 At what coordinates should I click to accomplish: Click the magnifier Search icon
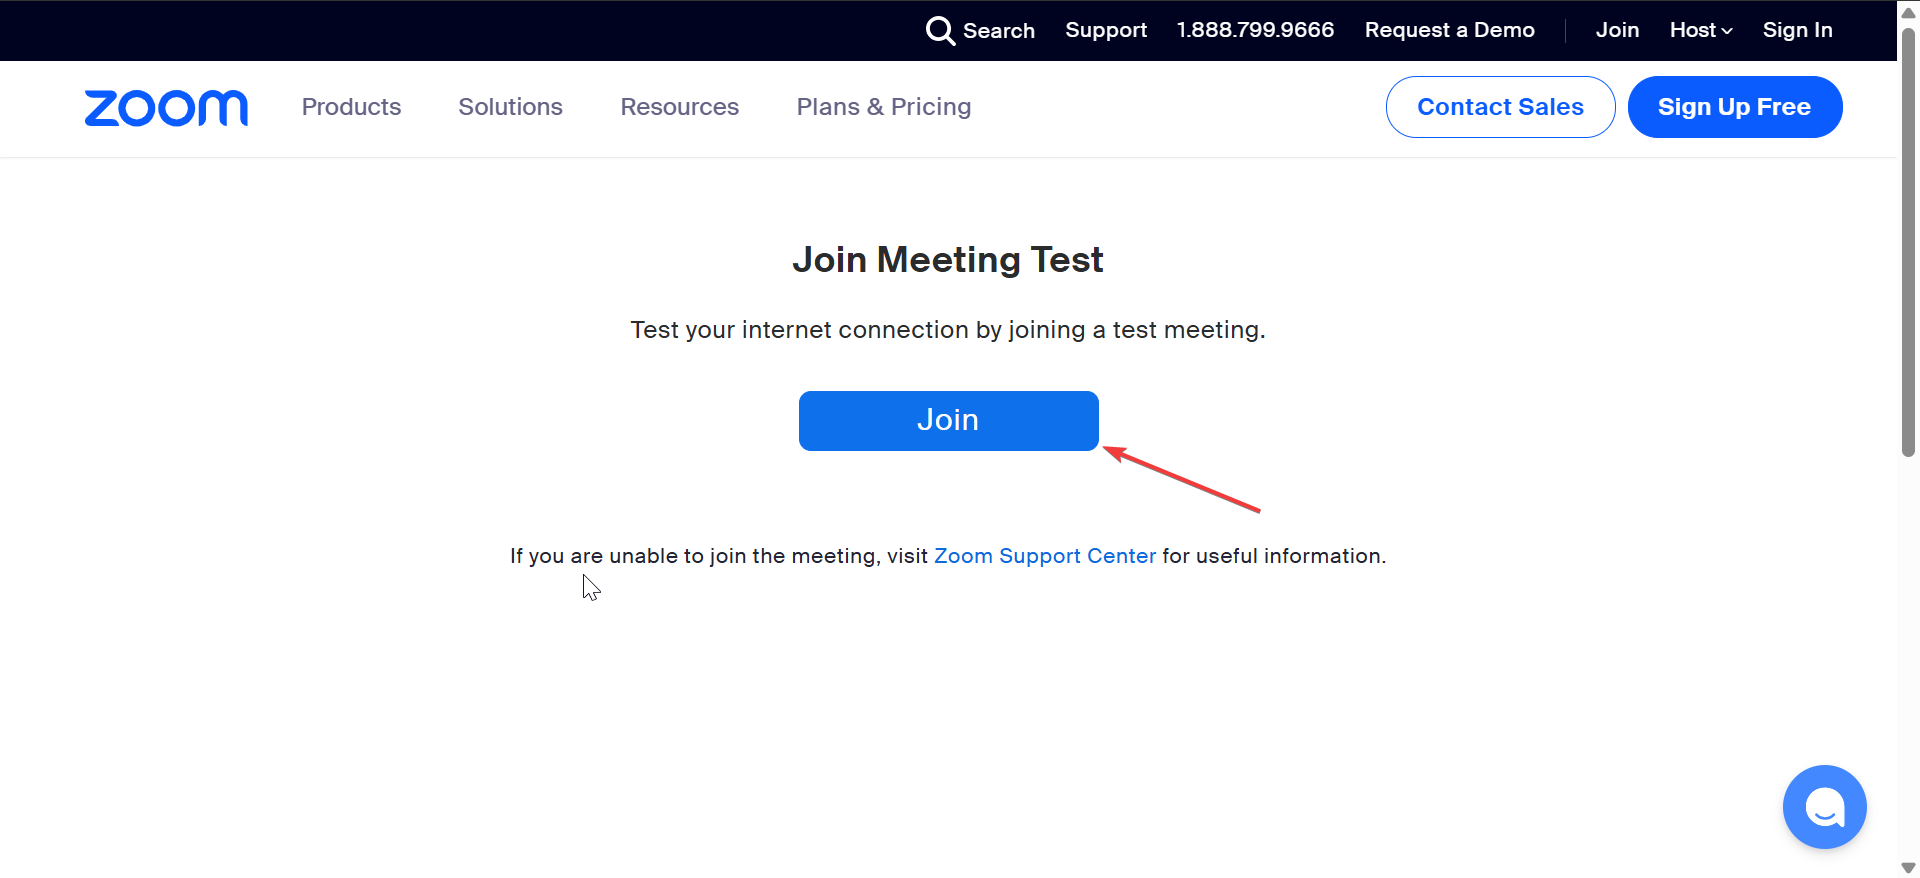pyautogui.click(x=940, y=31)
